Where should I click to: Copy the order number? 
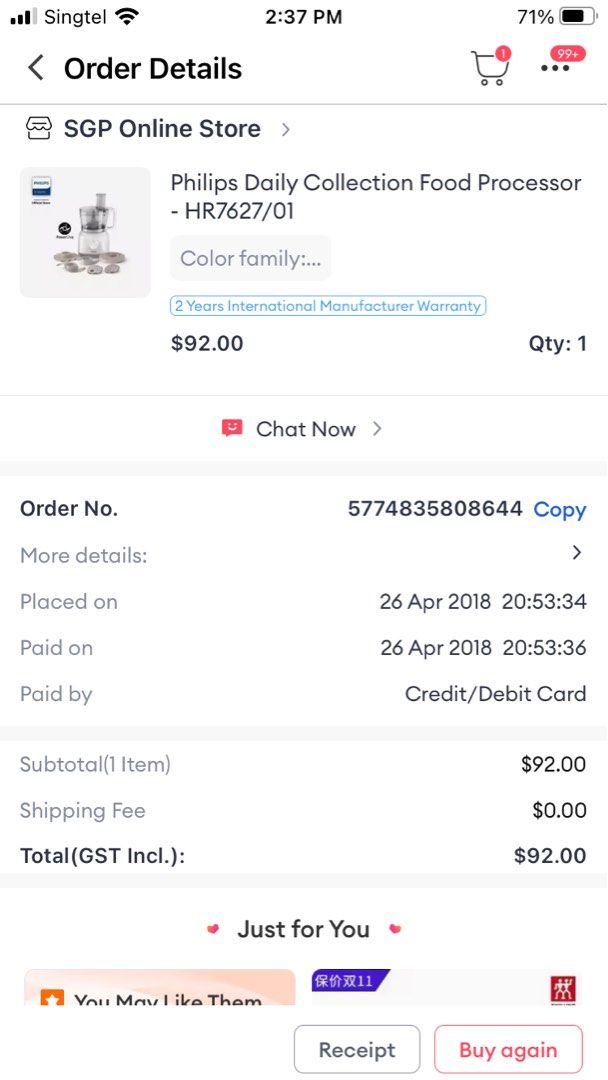click(x=559, y=509)
